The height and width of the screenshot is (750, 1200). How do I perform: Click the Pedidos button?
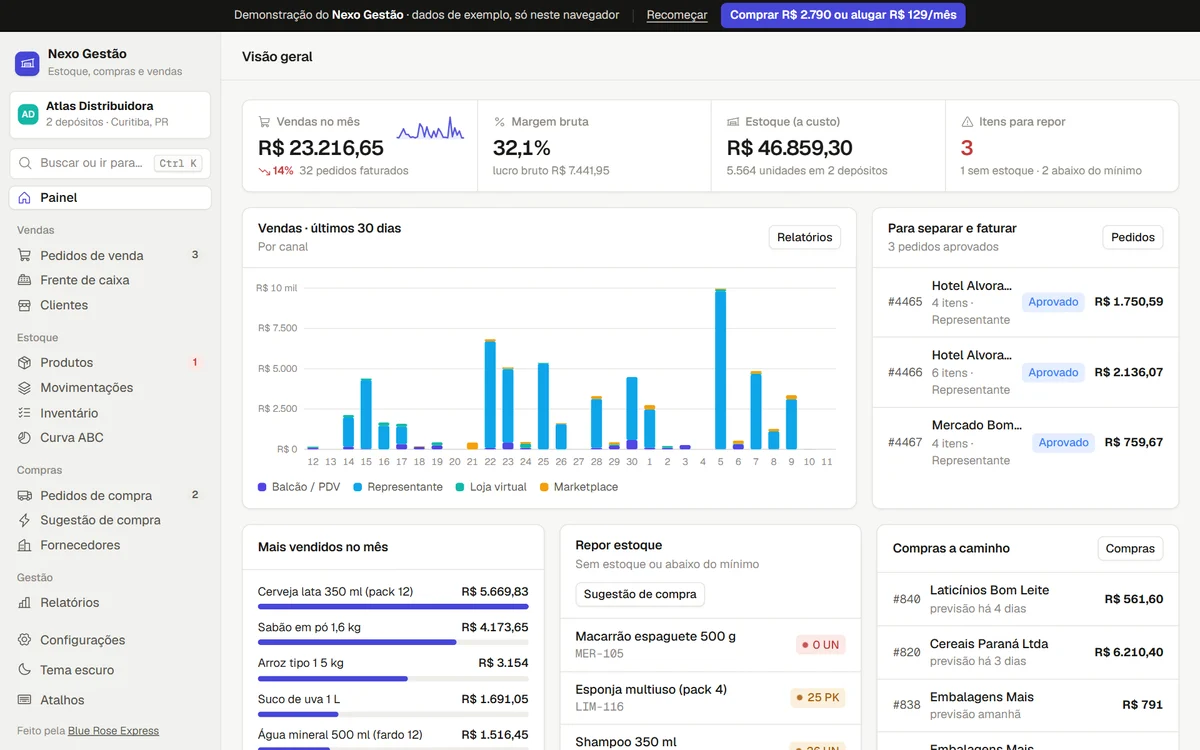(x=1133, y=237)
